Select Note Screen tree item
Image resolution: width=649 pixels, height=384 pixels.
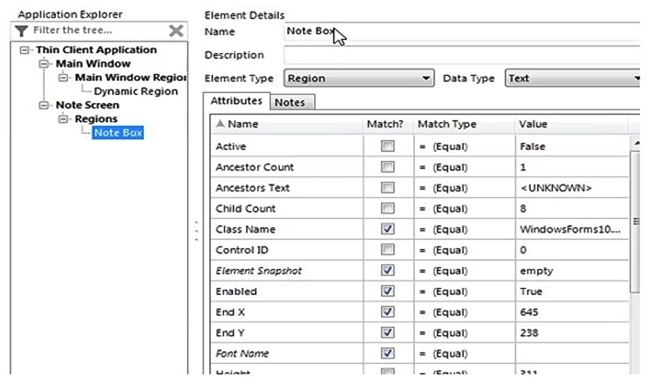point(87,105)
